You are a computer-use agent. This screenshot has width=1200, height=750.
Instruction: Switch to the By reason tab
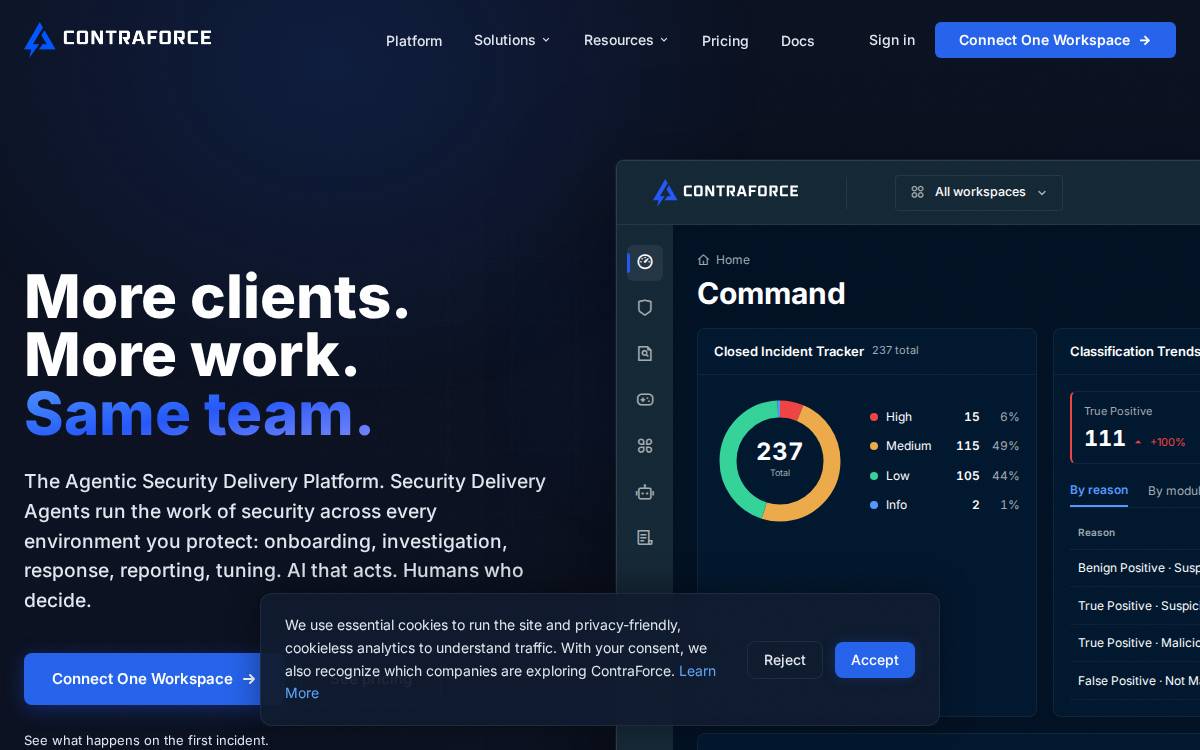coord(1099,491)
